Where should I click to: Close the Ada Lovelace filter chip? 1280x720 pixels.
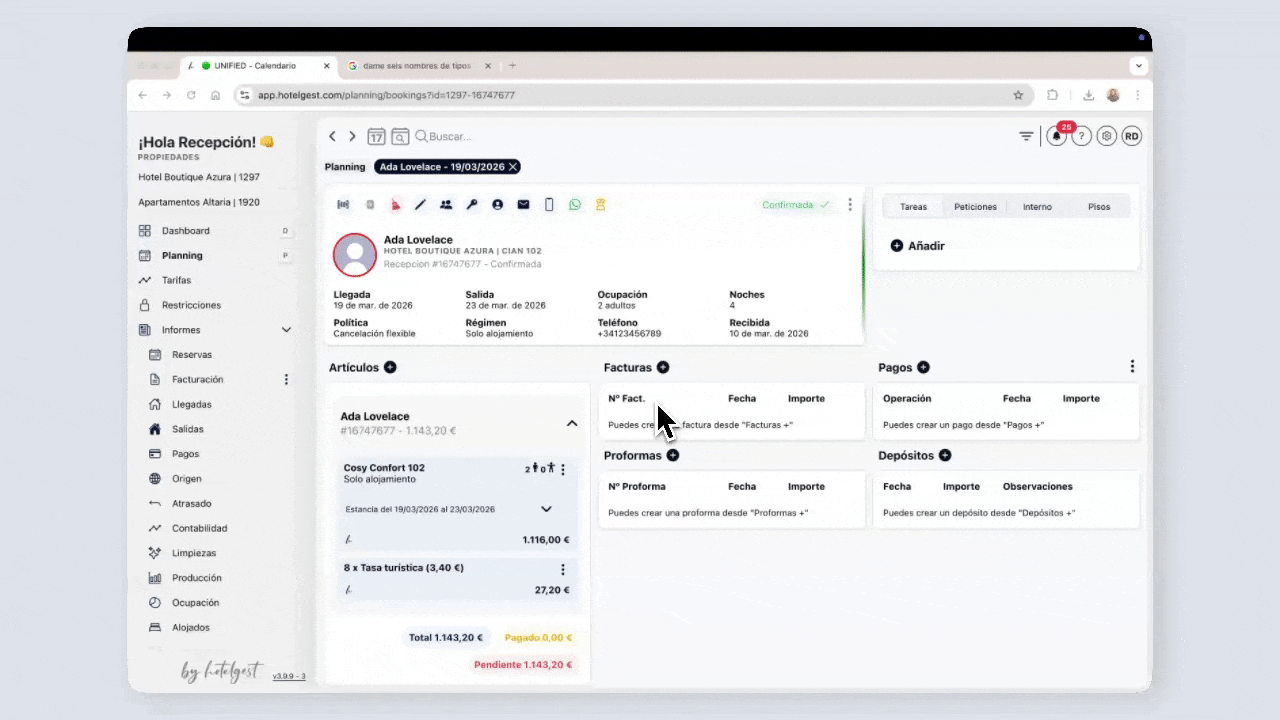(513, 167)
